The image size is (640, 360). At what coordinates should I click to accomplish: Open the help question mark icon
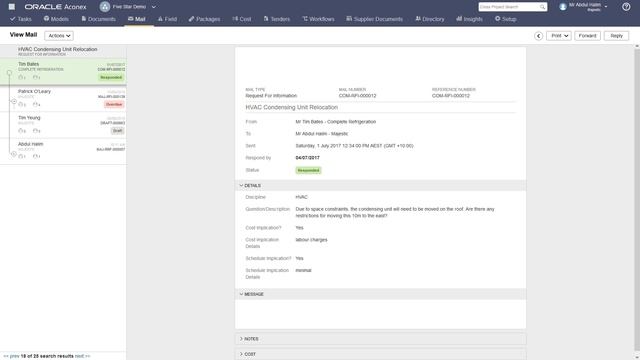(x=626, y=7)
